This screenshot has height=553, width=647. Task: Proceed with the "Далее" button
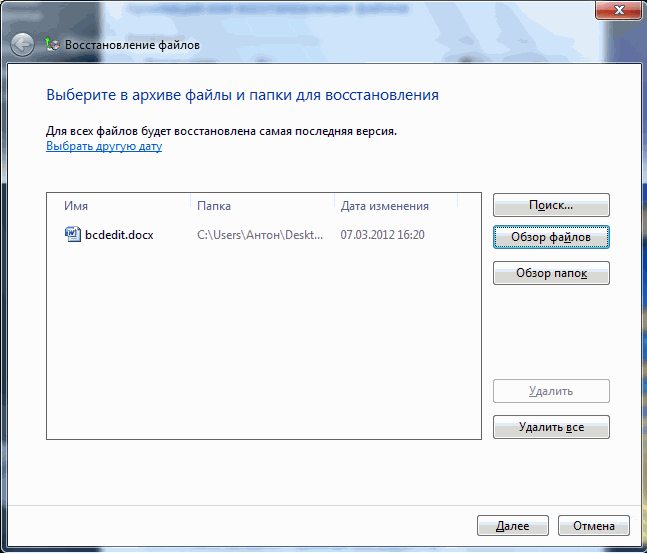pyautogui.click(x=512, y=525)
